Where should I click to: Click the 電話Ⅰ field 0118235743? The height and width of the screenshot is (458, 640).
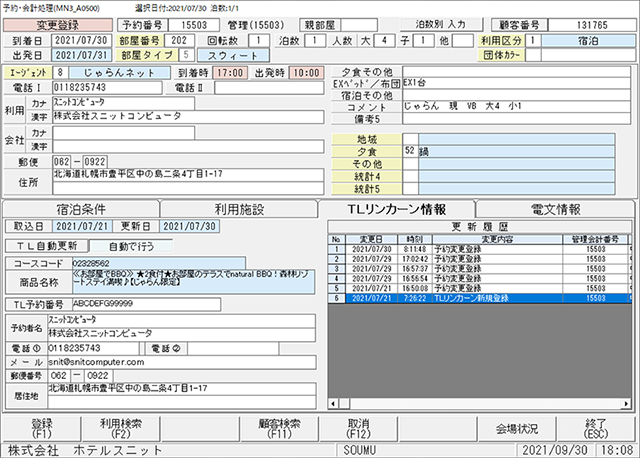click(107, 87)
